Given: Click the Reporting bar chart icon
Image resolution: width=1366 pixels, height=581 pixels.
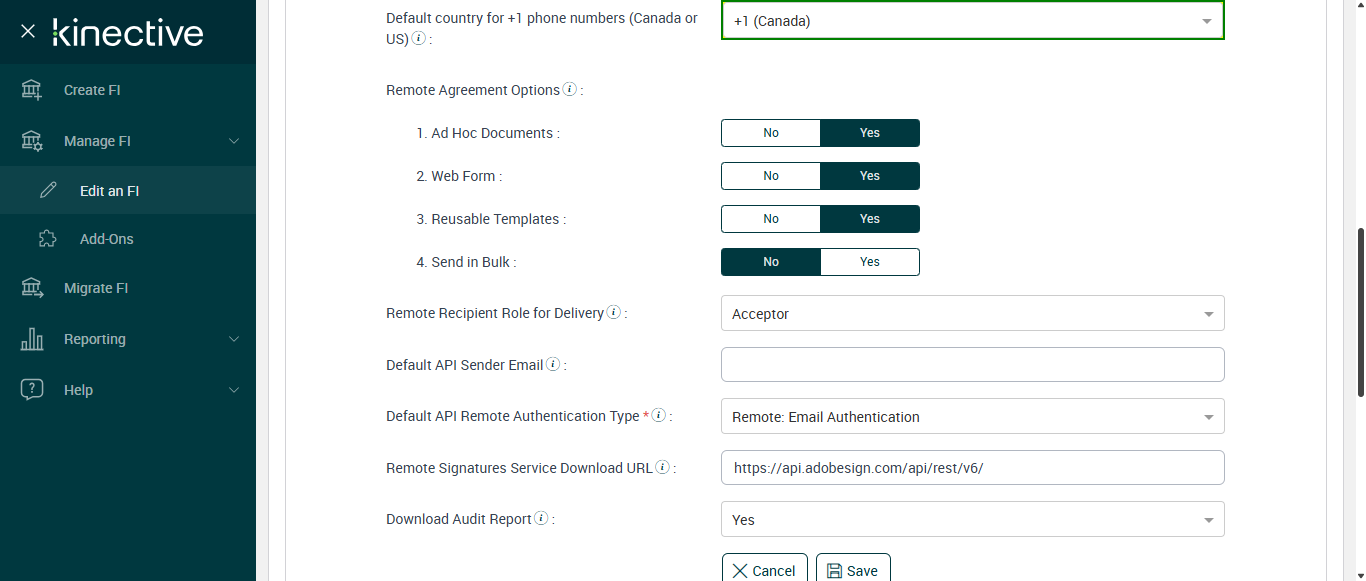Looking at the screenshot, I should point(32,339).
